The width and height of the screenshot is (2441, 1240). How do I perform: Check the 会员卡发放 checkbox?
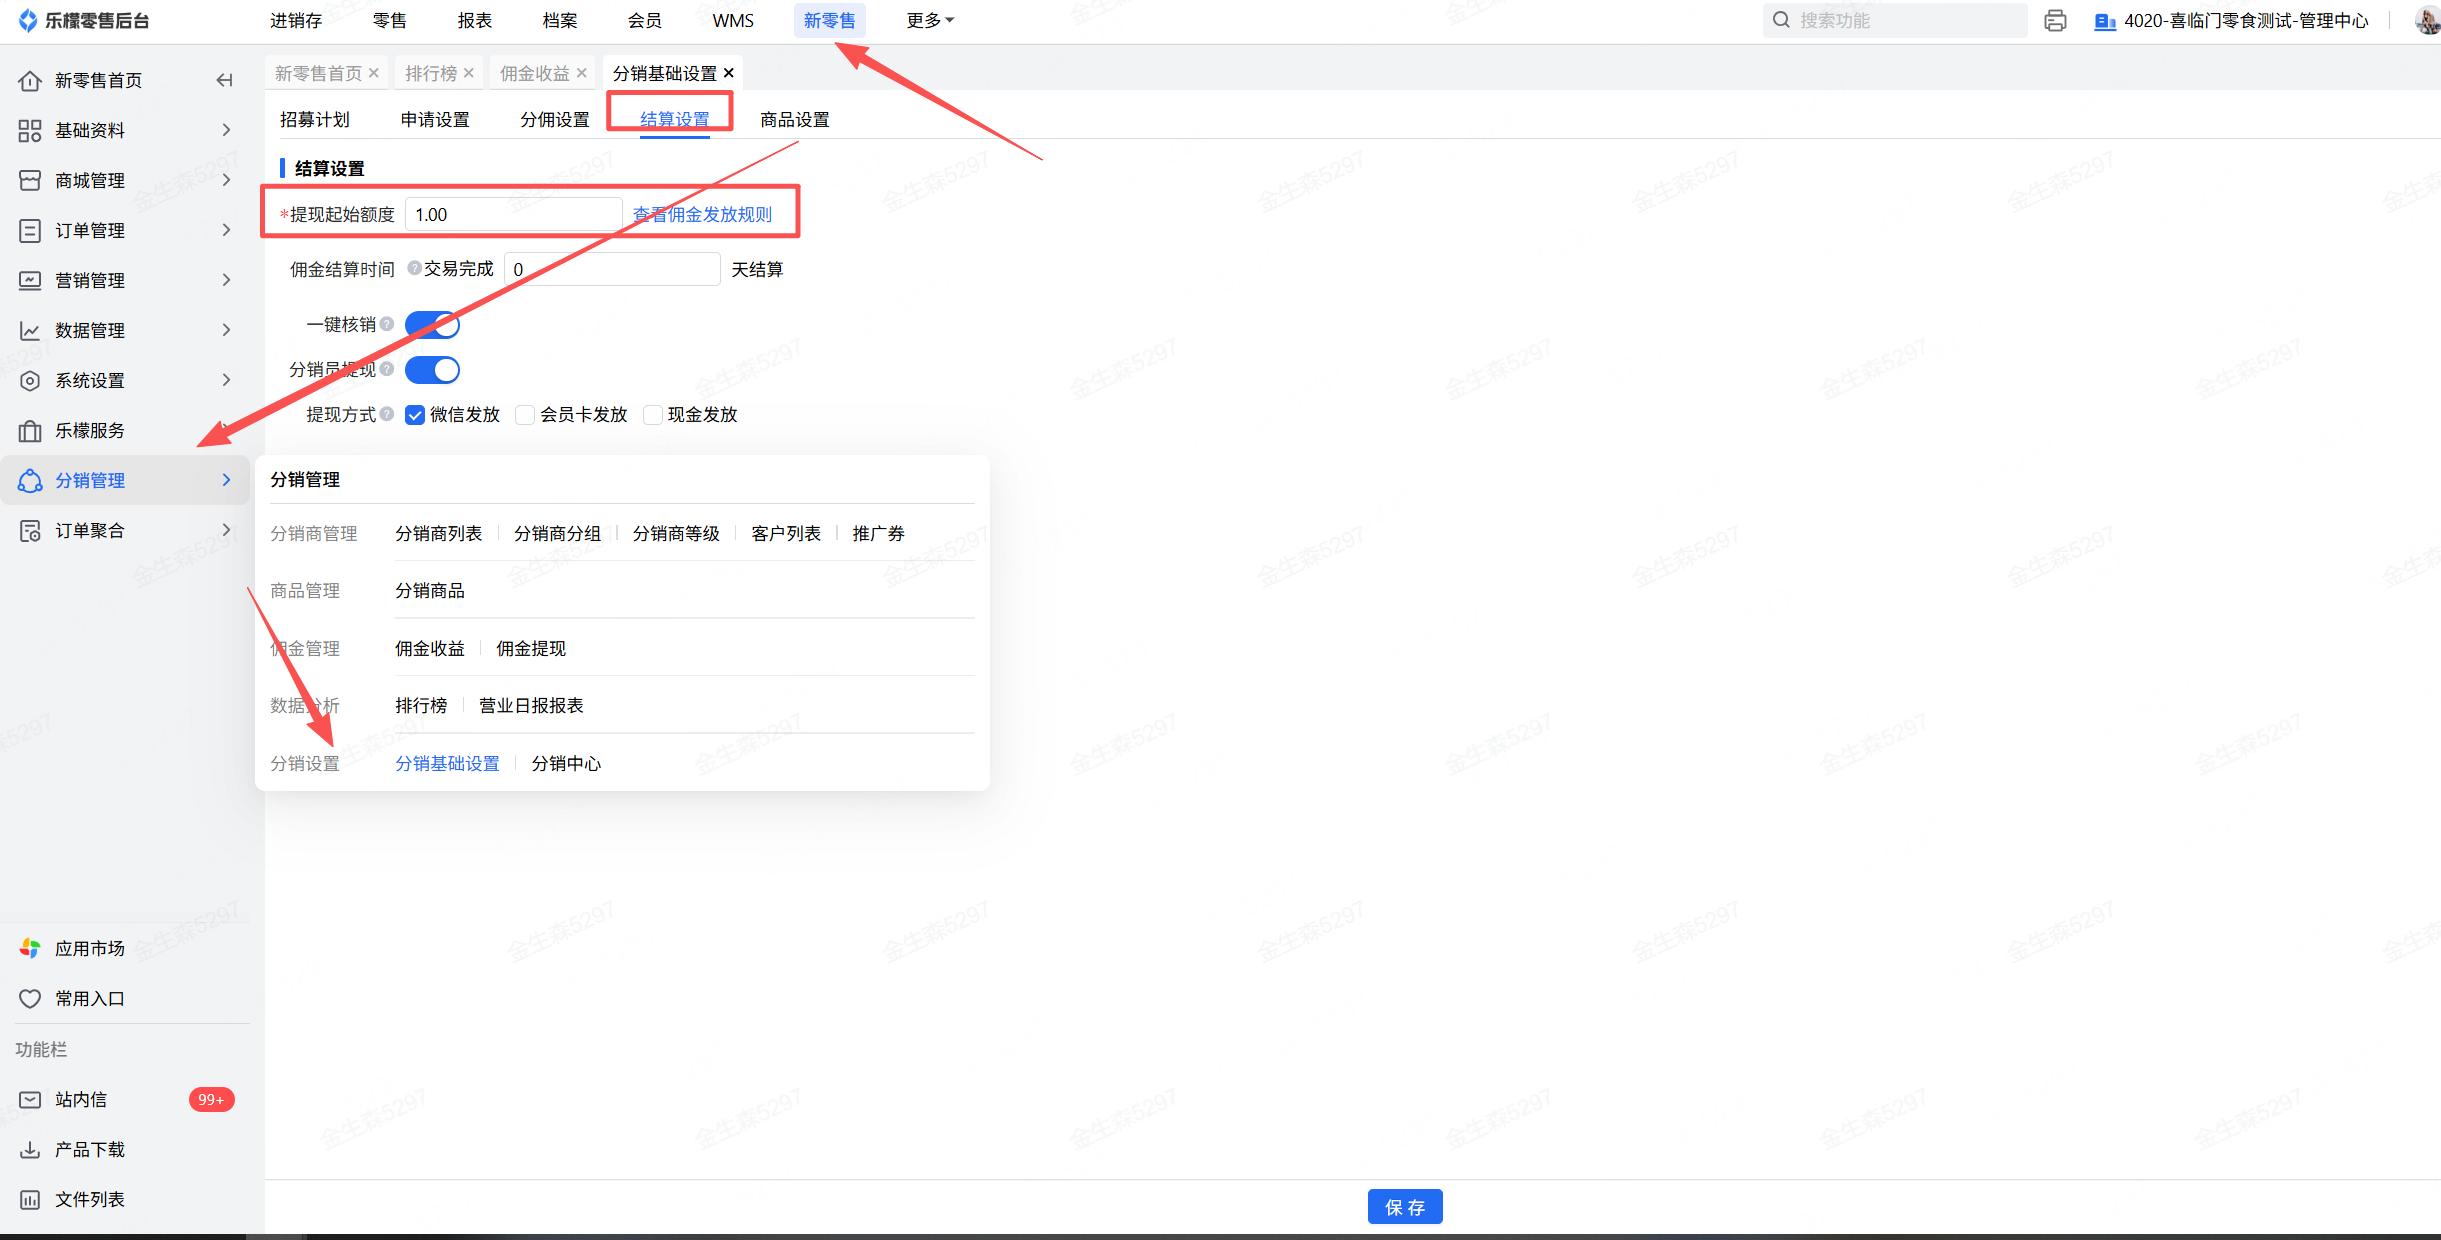(525, 415)
